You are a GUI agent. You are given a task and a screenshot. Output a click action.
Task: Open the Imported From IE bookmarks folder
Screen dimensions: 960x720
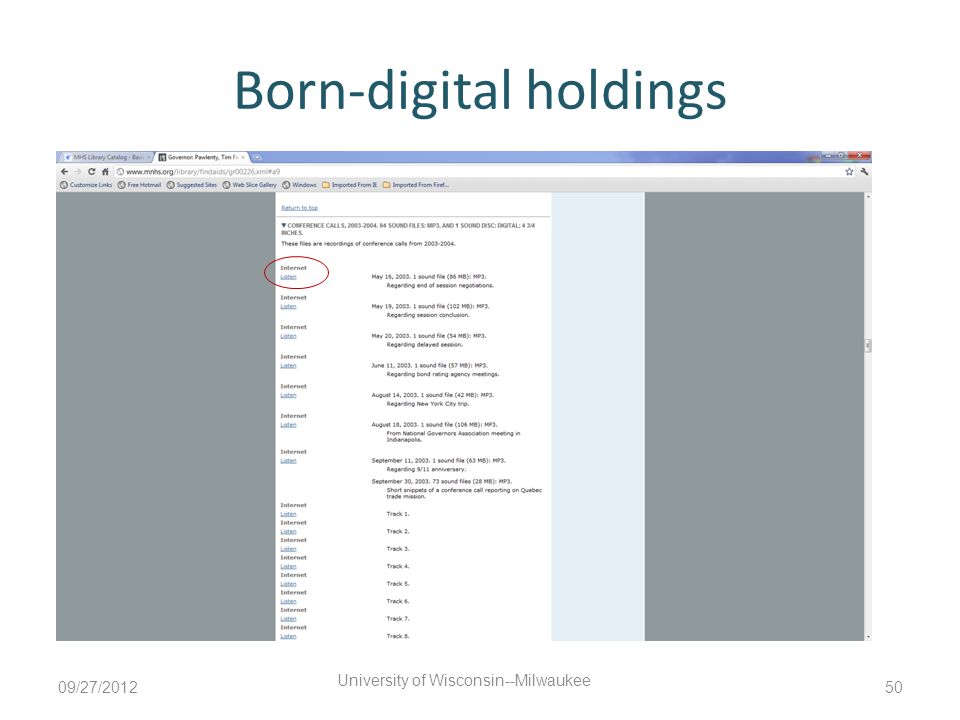pyautogui.click(x=350, y=185)
